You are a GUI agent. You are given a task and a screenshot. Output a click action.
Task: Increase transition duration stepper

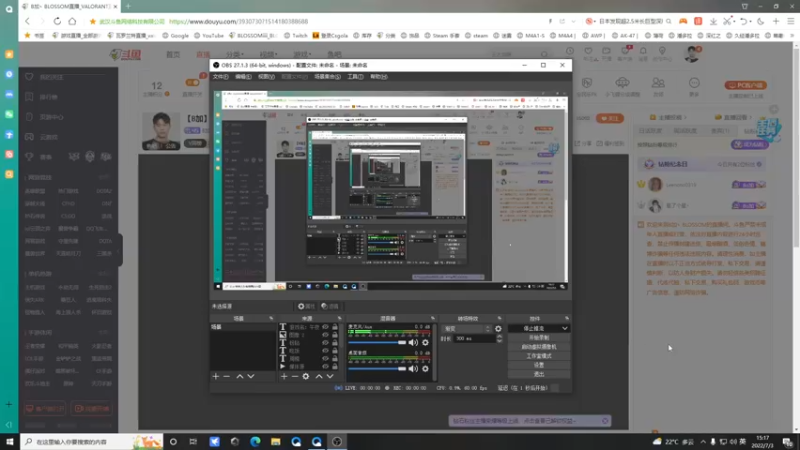pos(499,337)
